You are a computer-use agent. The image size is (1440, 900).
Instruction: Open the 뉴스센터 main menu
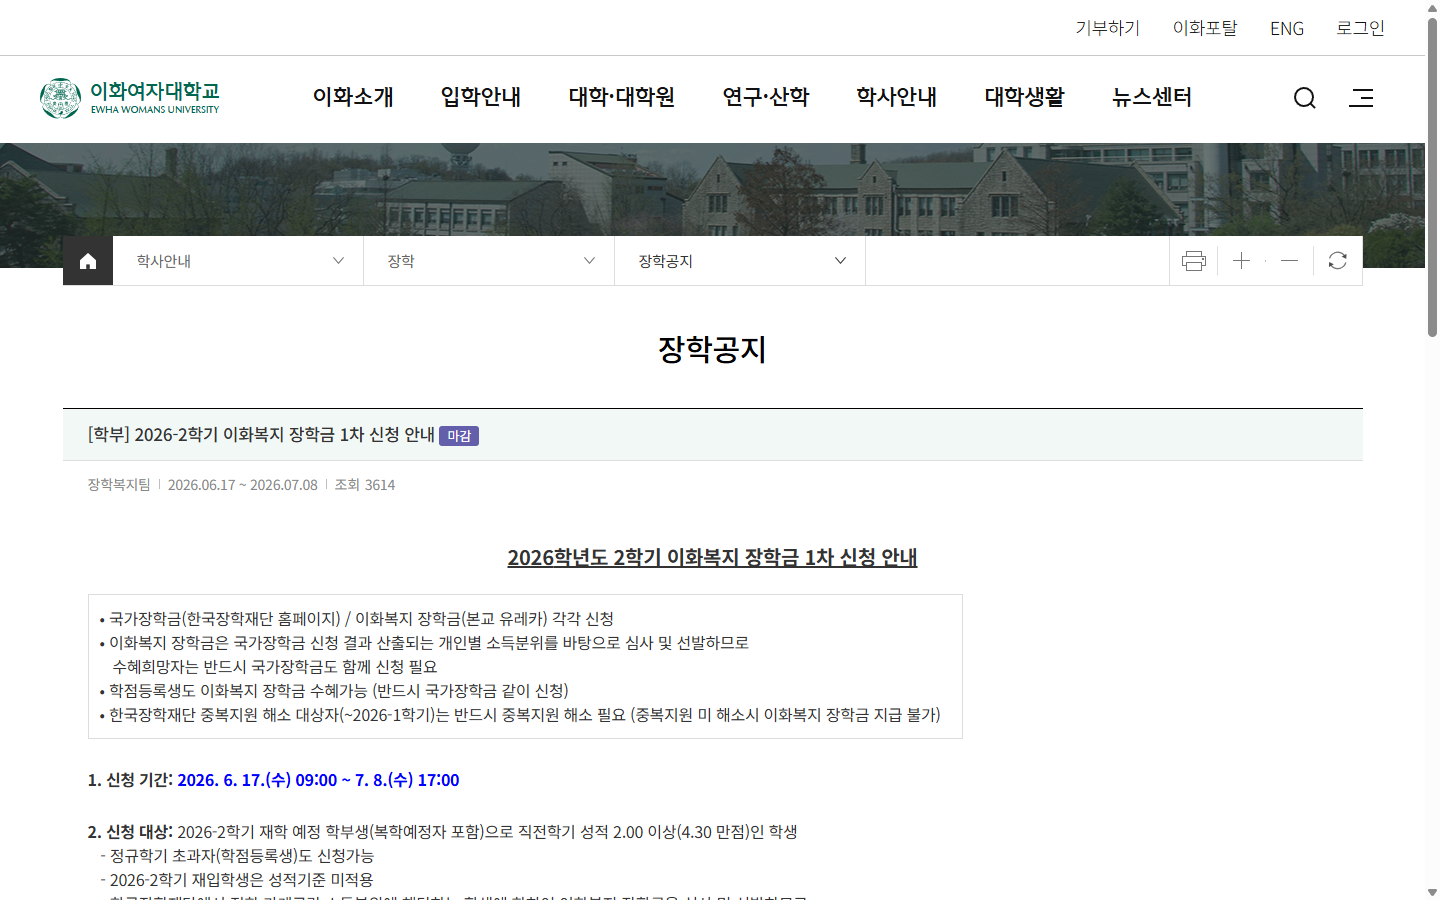pyautogui.click(x=1152, y=97)
